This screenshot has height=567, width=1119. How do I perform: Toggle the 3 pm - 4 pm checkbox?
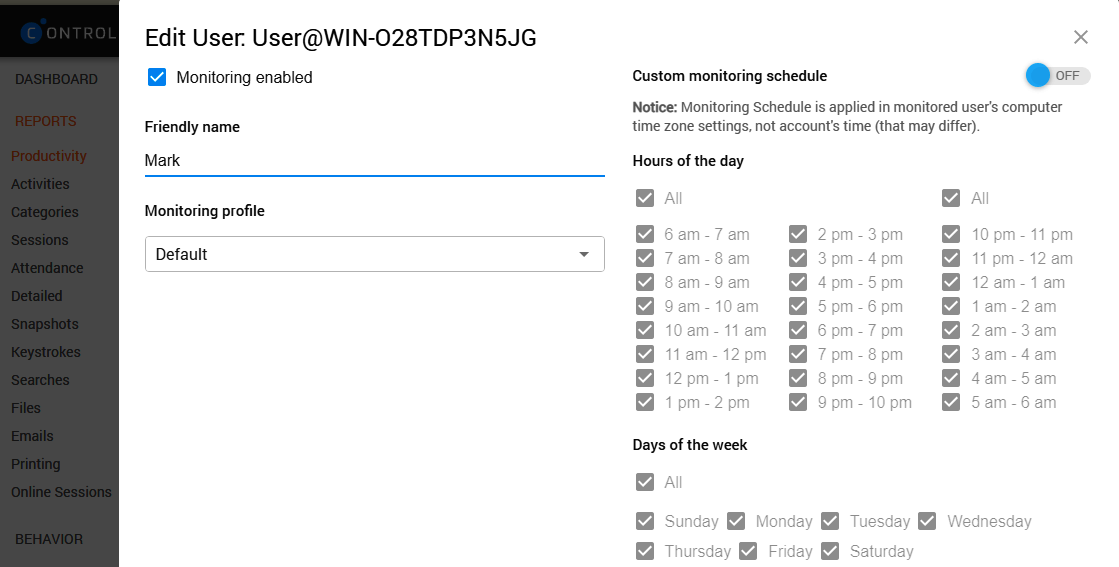click(x=798, y=258)
